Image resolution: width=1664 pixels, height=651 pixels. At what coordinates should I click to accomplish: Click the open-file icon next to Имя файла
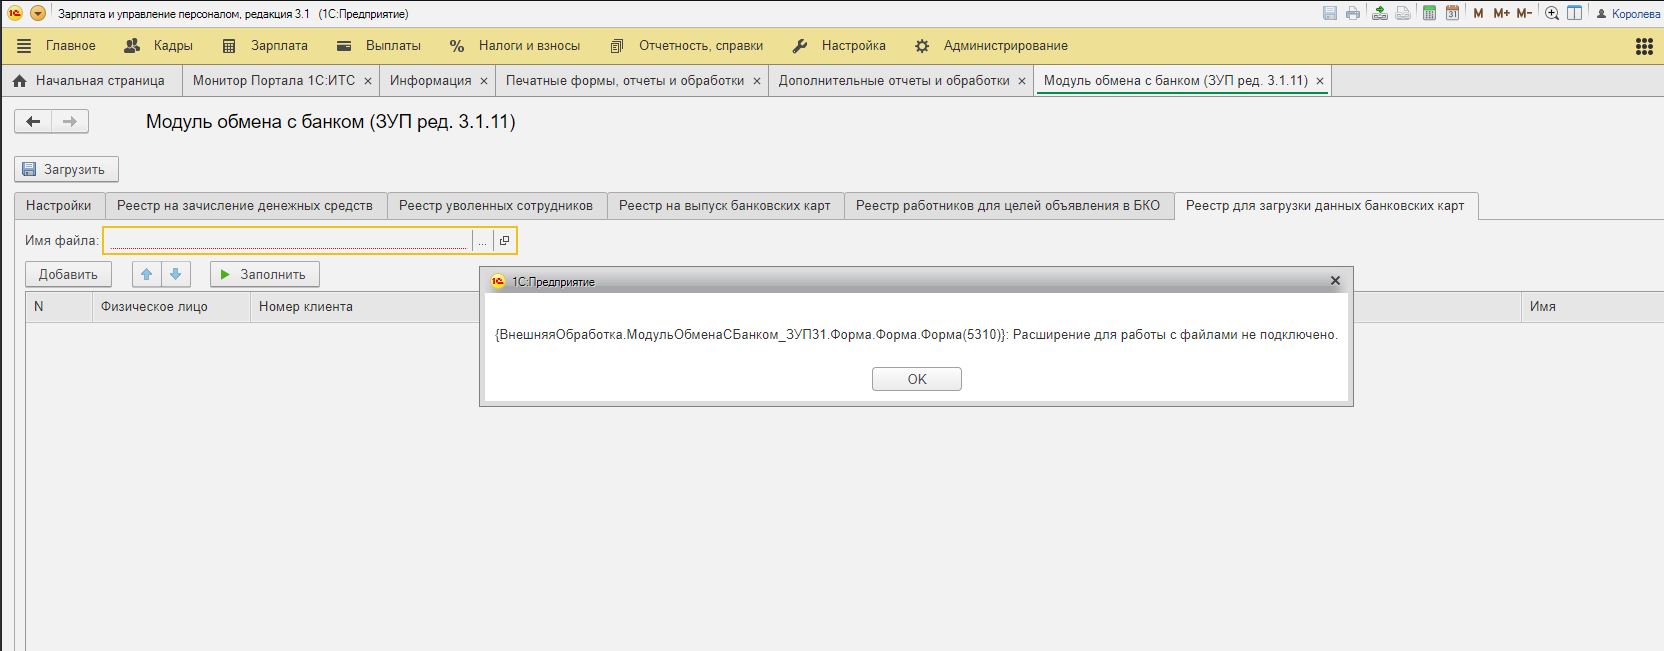click(x=504, y=241)
